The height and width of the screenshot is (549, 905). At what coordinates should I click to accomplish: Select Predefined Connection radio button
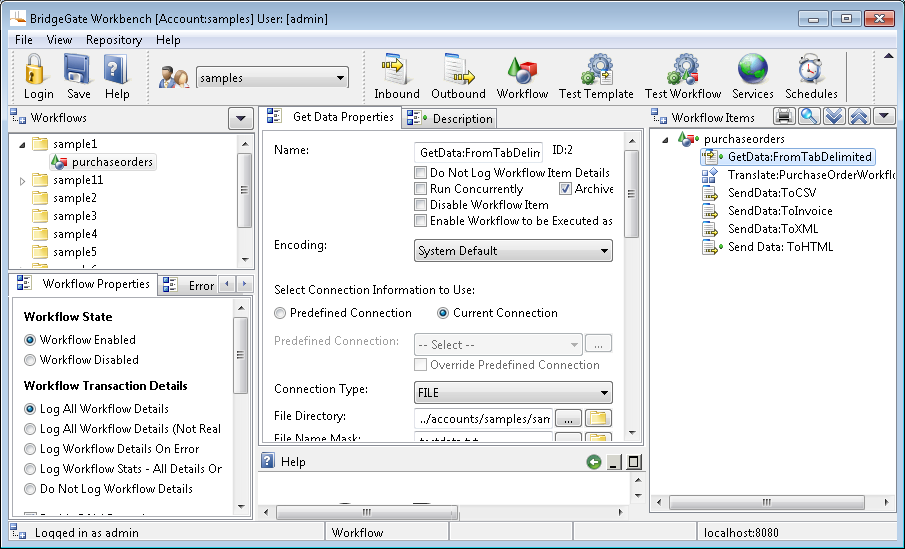tap(280, 313)
